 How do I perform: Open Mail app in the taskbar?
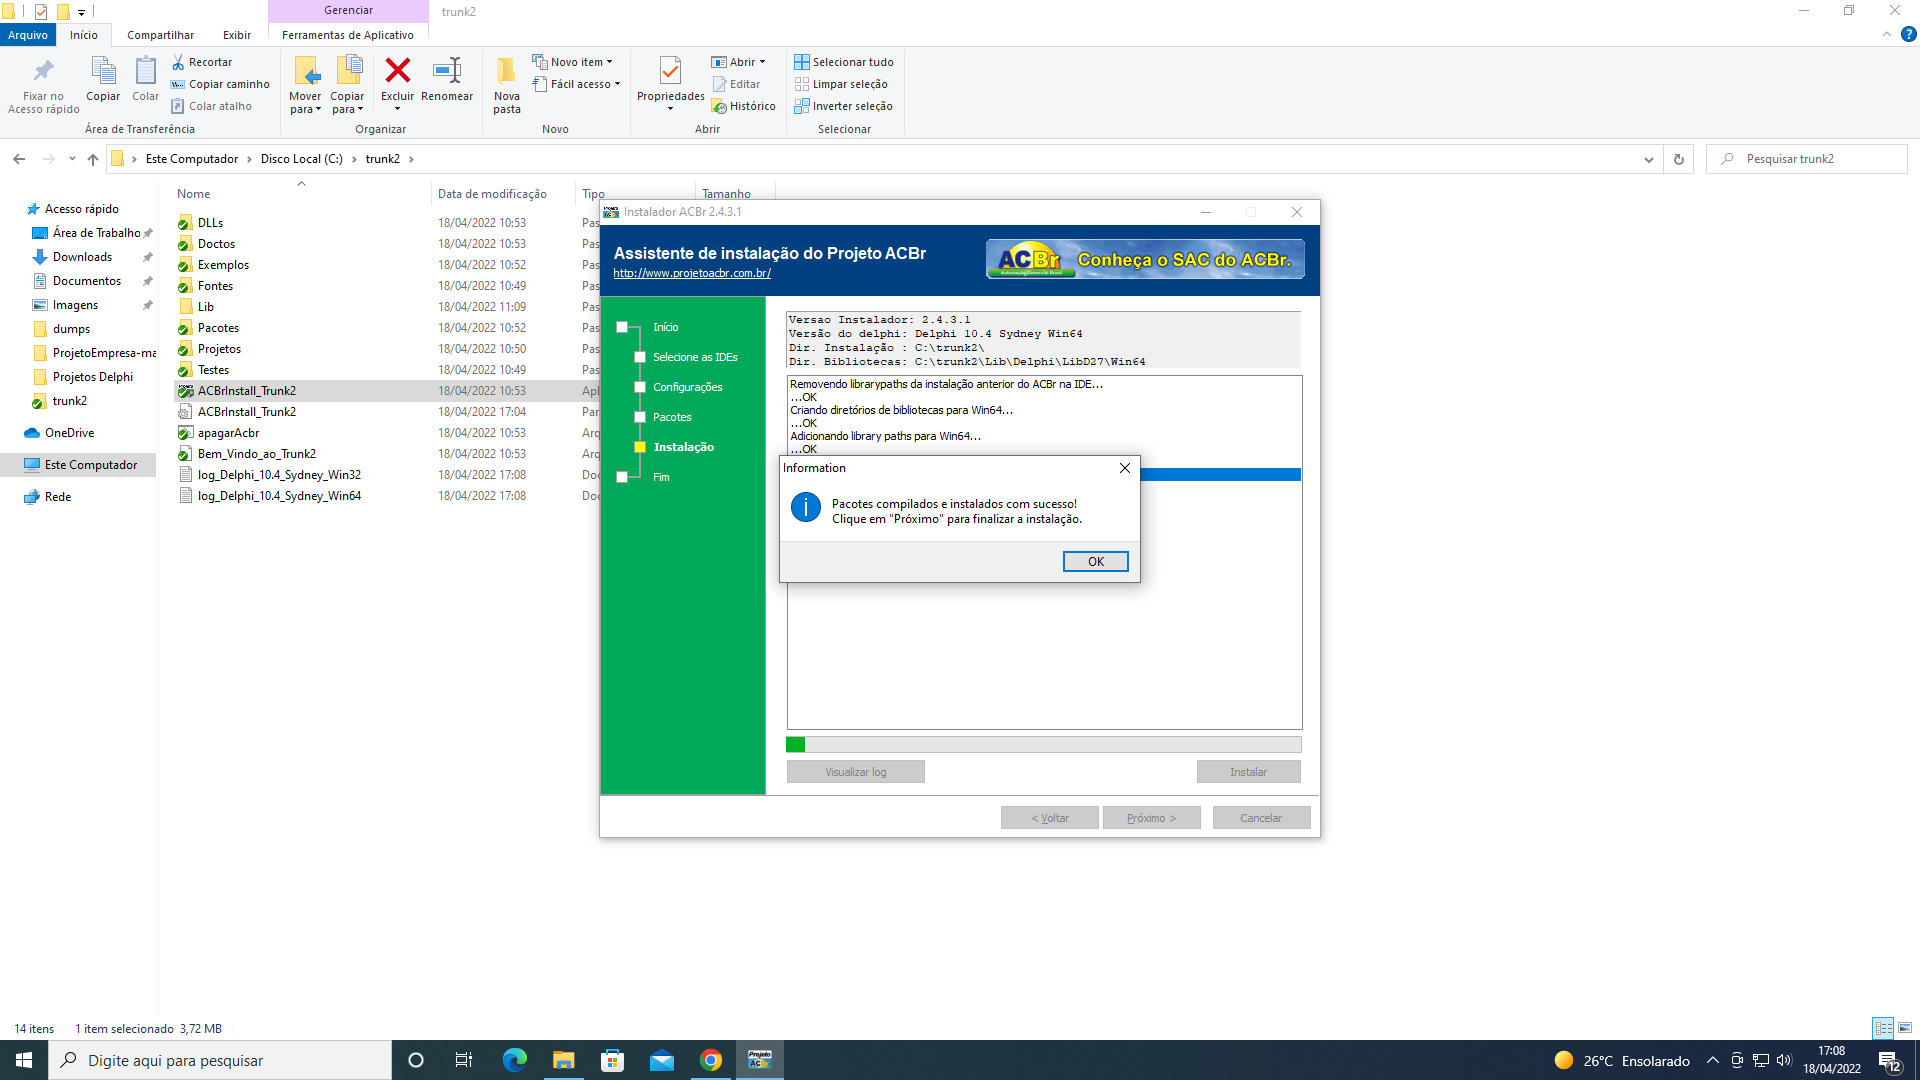662,1060
